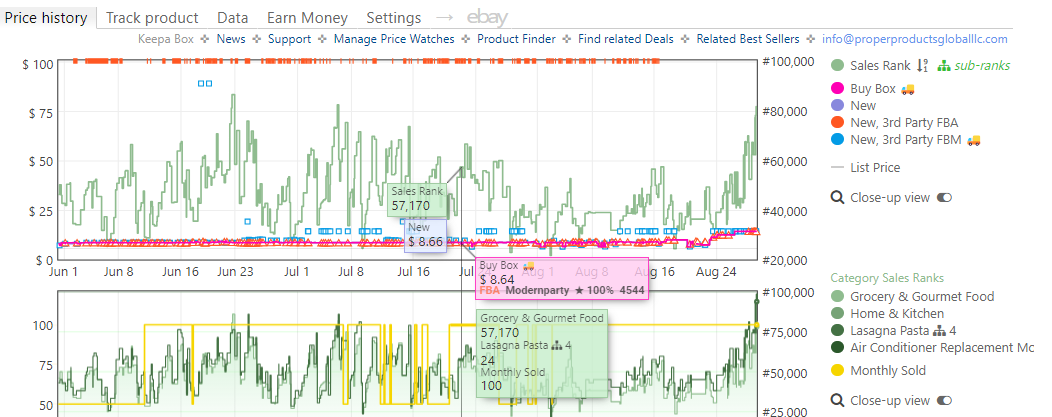
Task: Toggle the lower chart Close-up view switch
Action: pyautogui.click(x=944, y=400)
